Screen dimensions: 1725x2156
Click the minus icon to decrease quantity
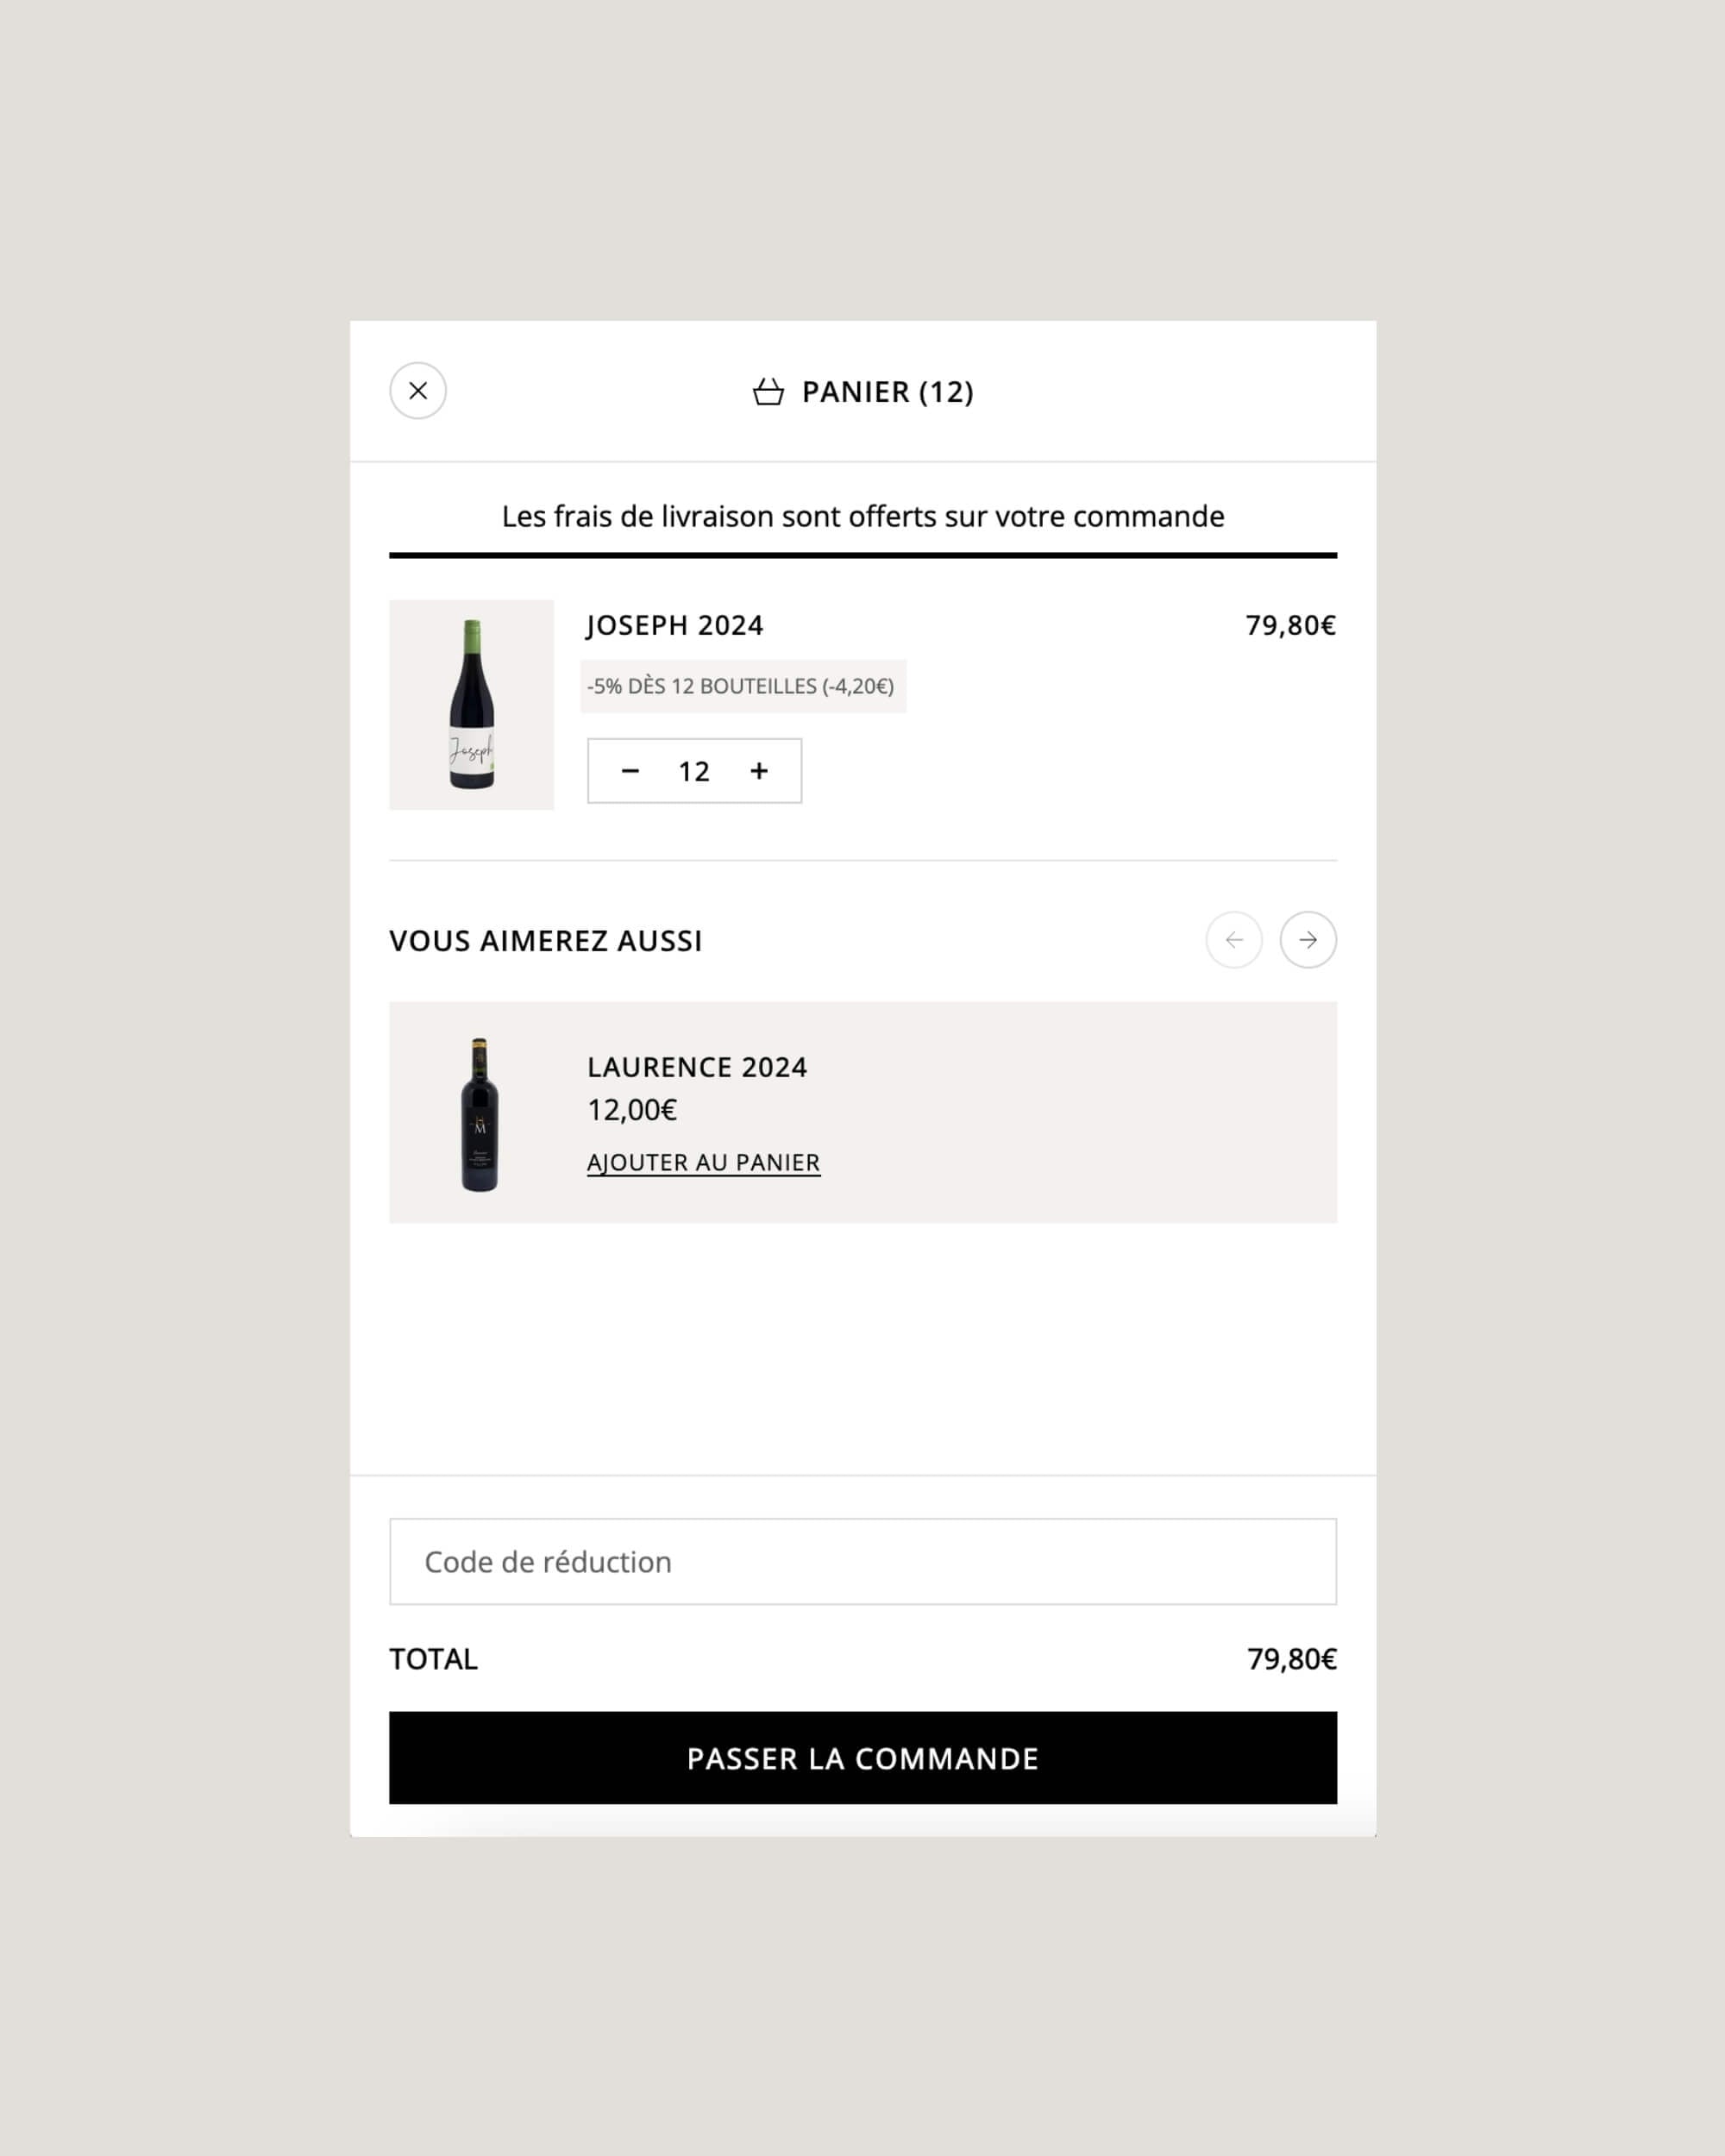[631, 770]
